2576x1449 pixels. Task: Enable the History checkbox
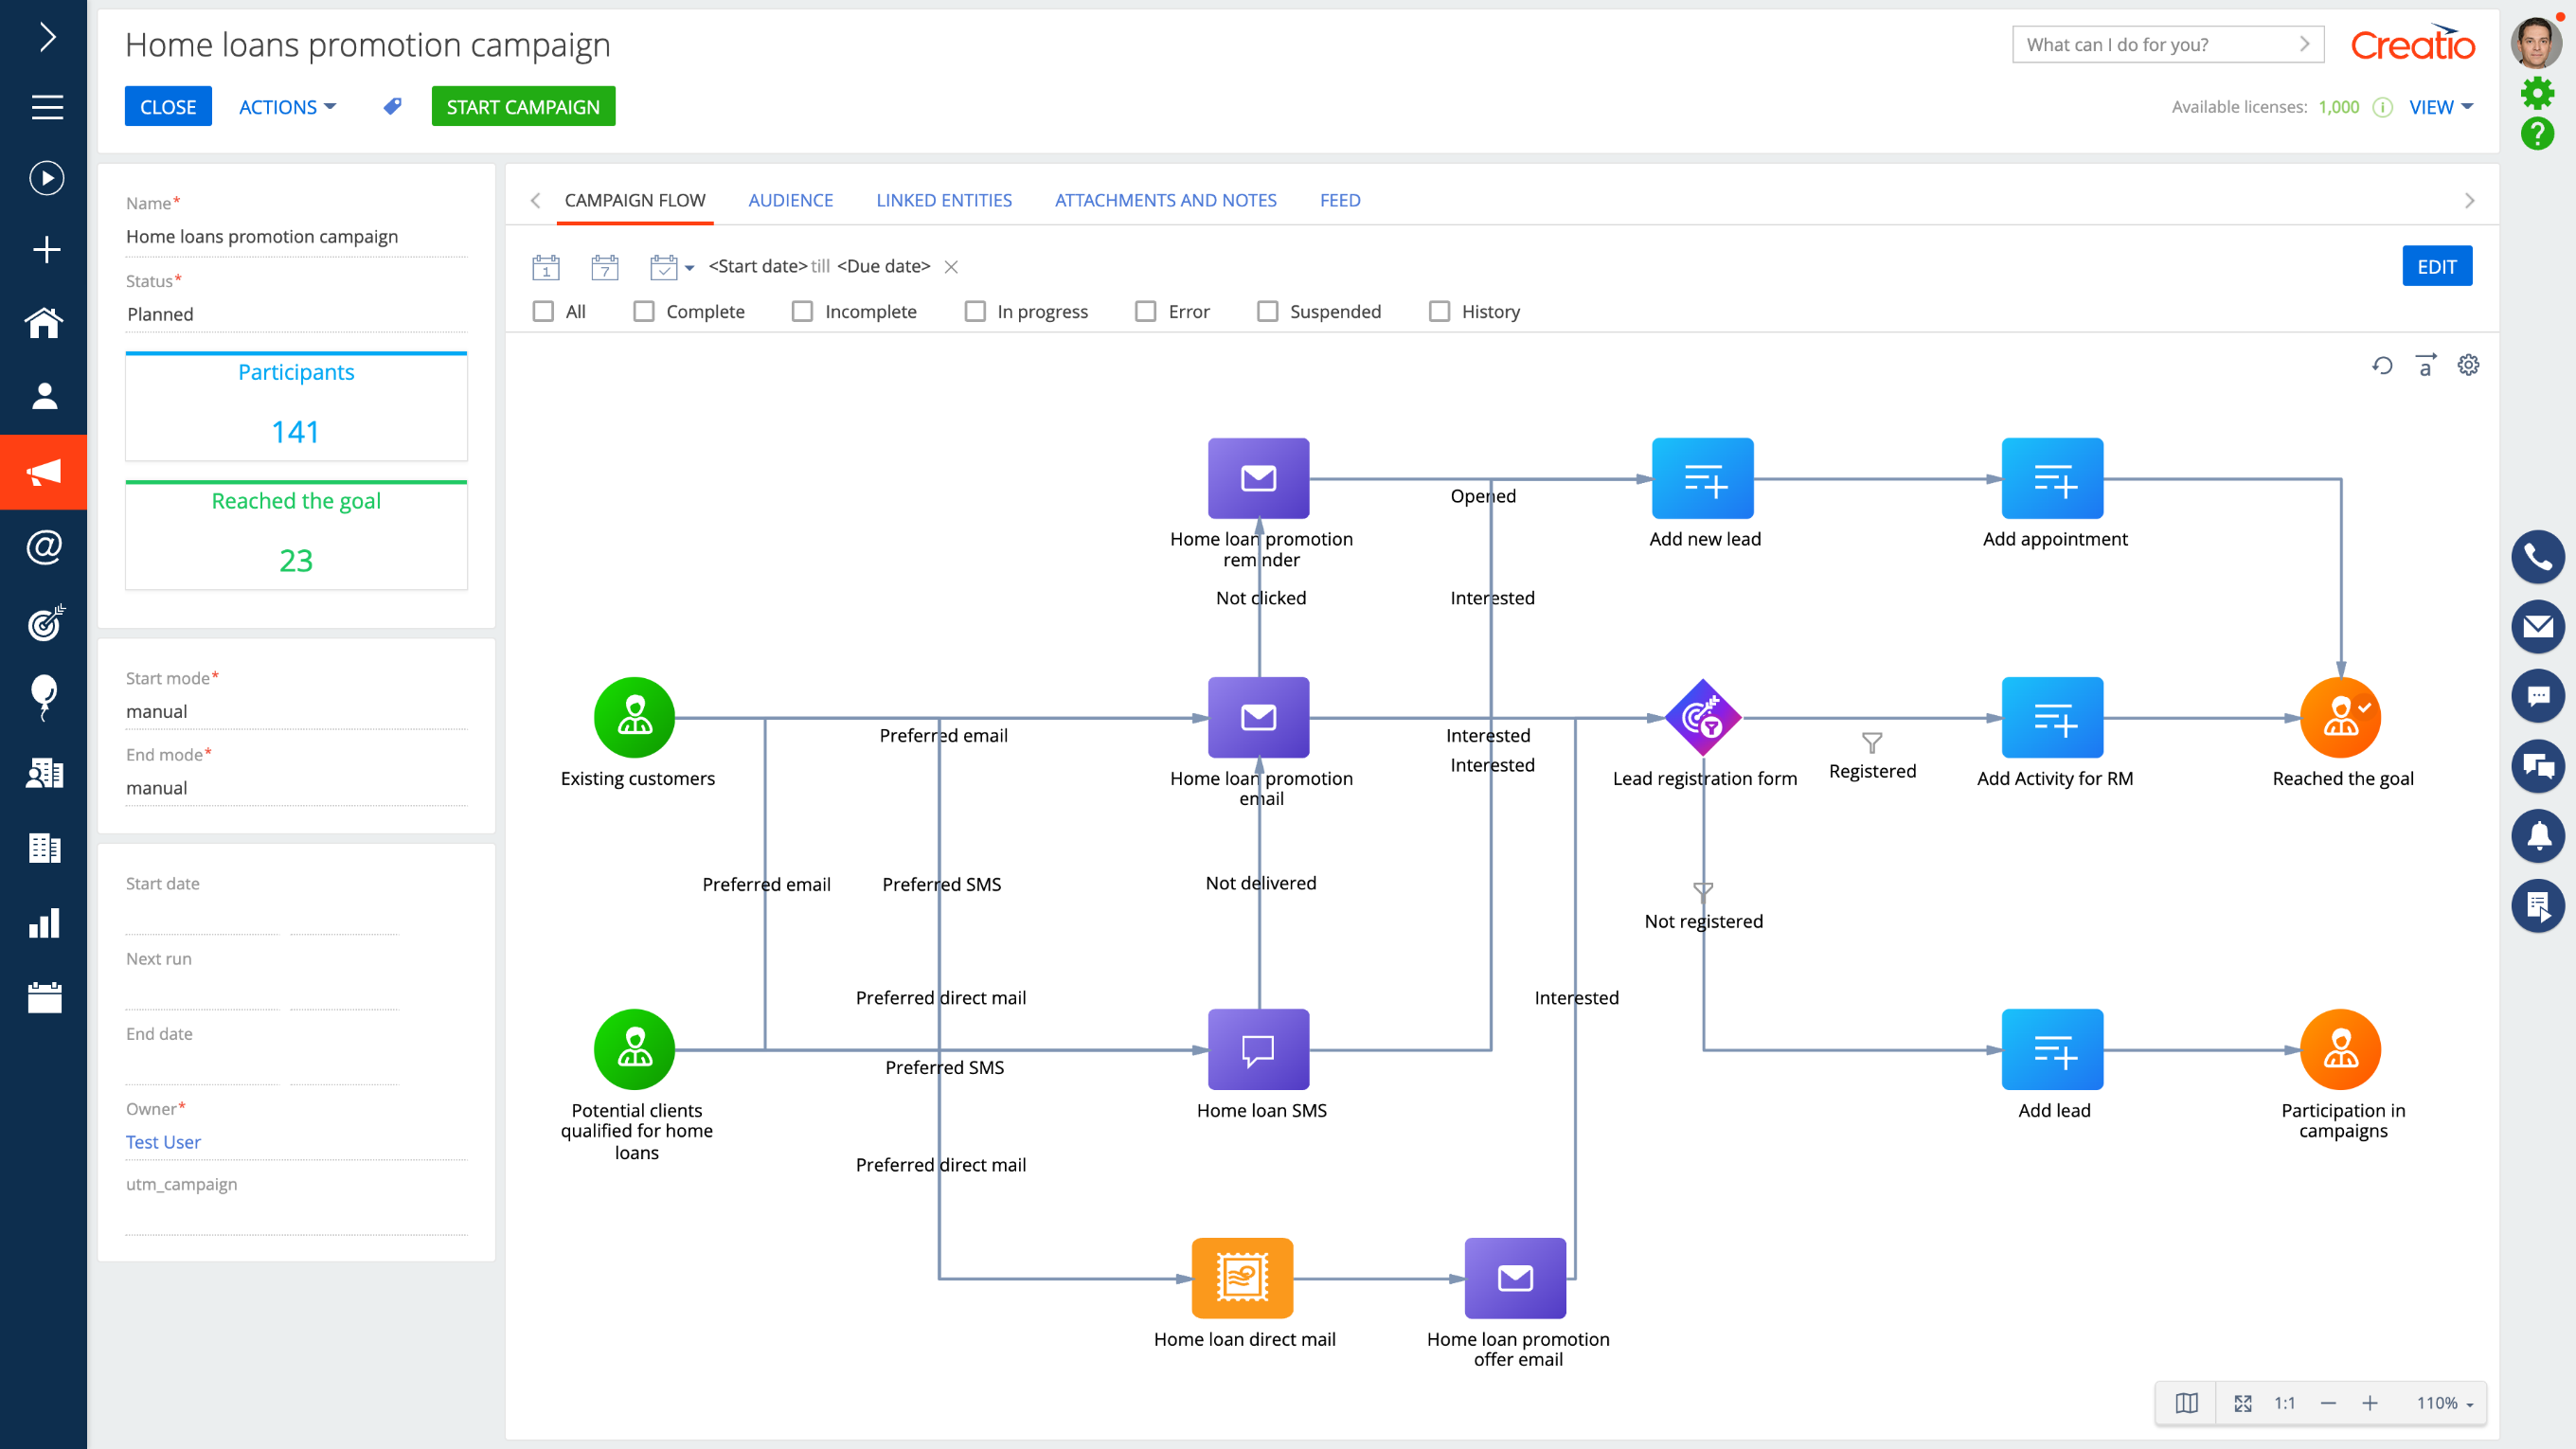tap(1440, 311)
